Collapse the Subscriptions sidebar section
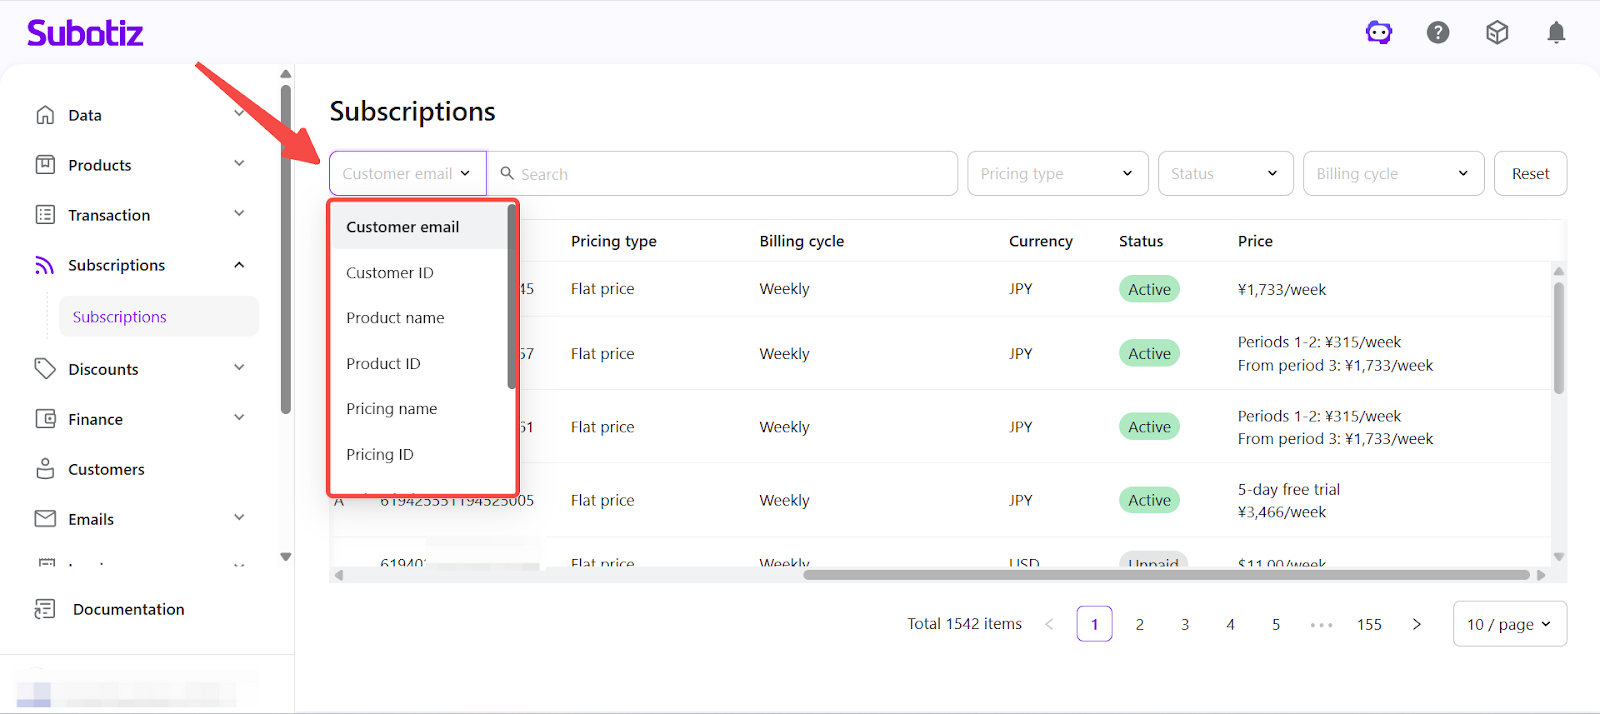Viewport: 1600px width, 714px height. (239, 265)
